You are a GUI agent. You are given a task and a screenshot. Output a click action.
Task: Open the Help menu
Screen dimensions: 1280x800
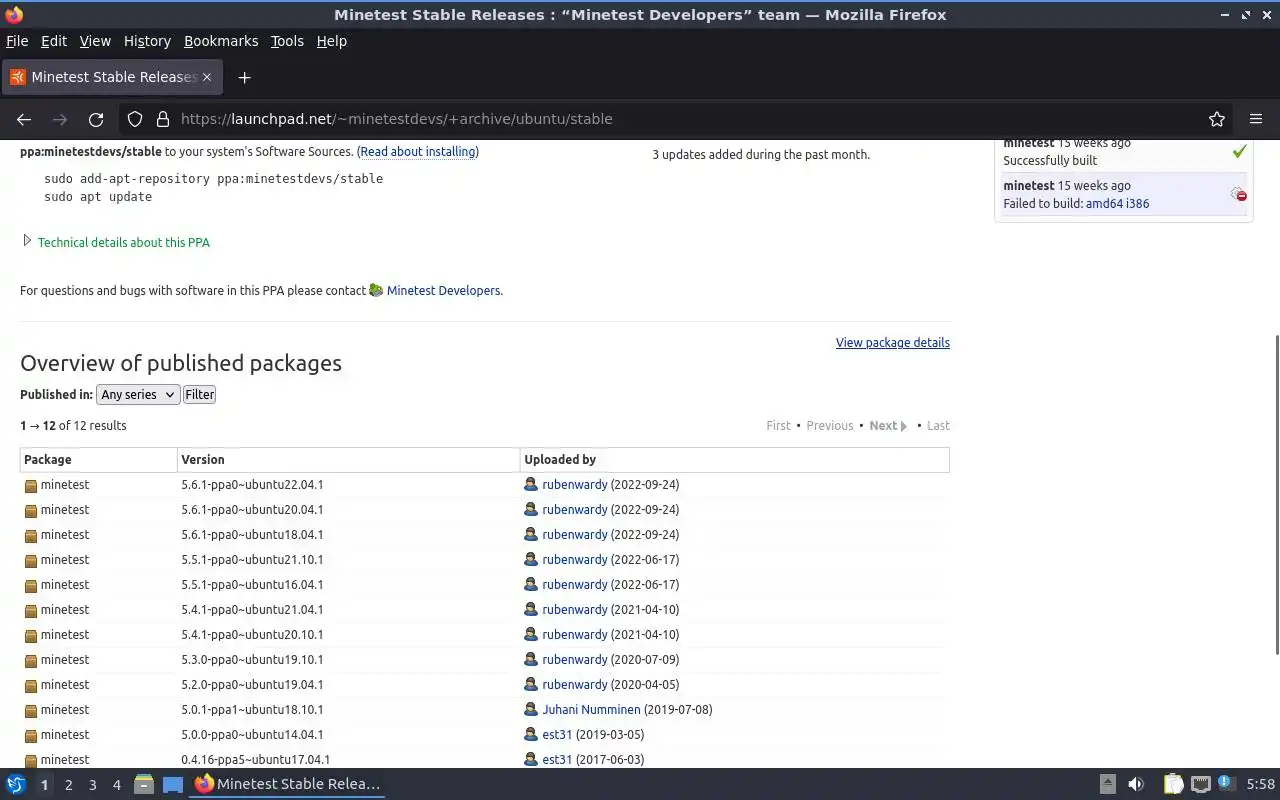(332, 41)
